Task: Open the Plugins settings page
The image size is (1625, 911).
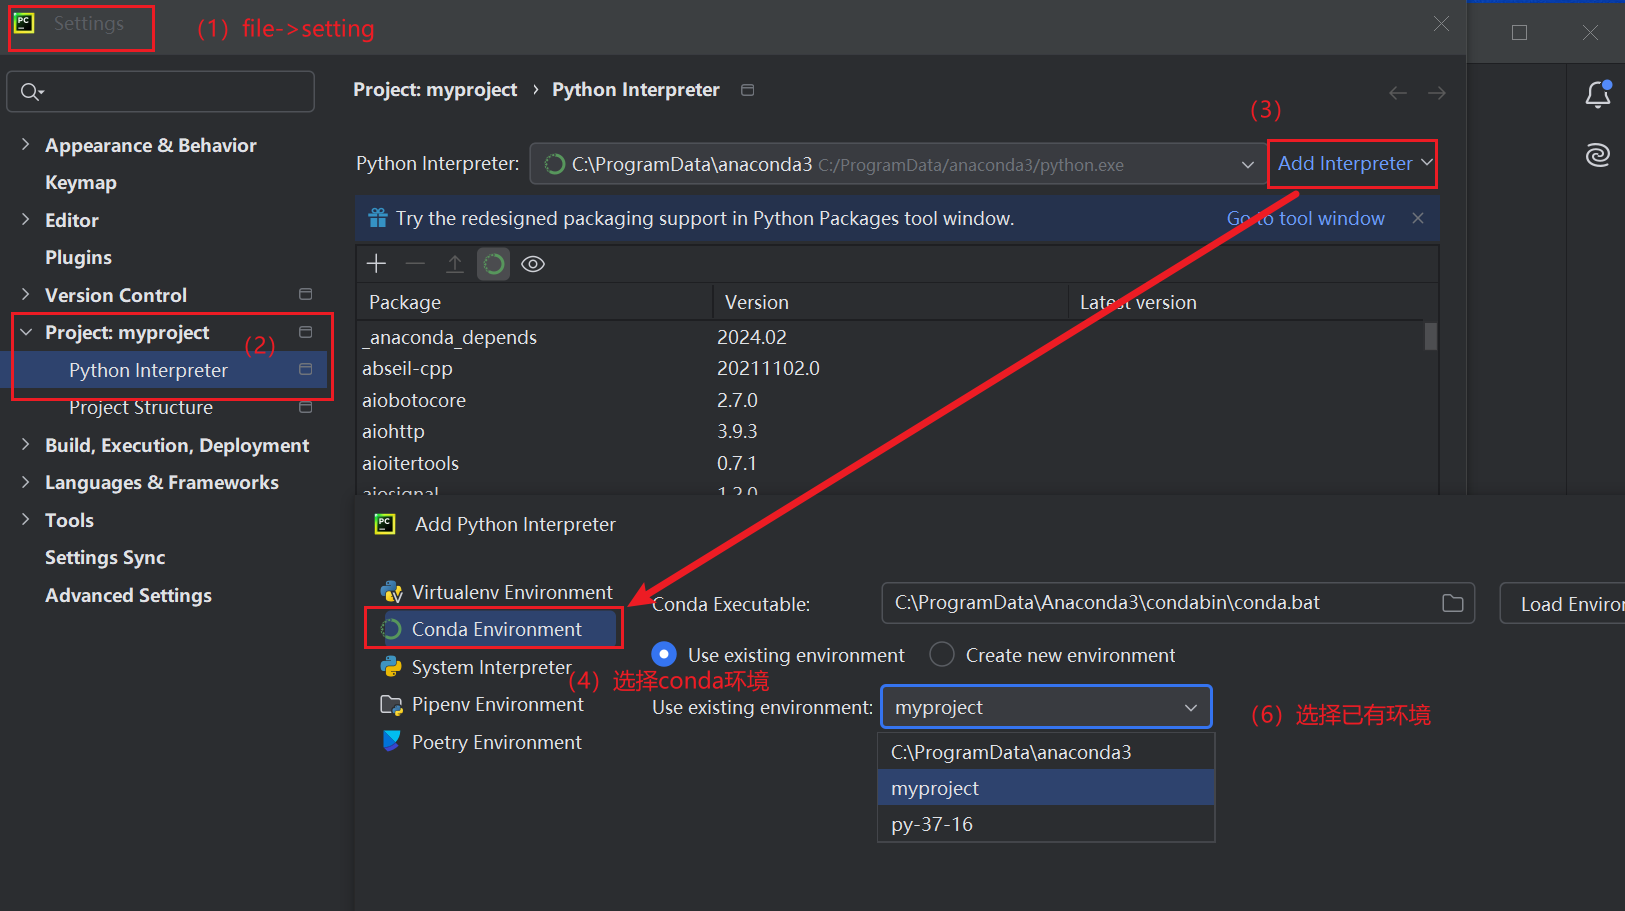Action: point(78,257)
